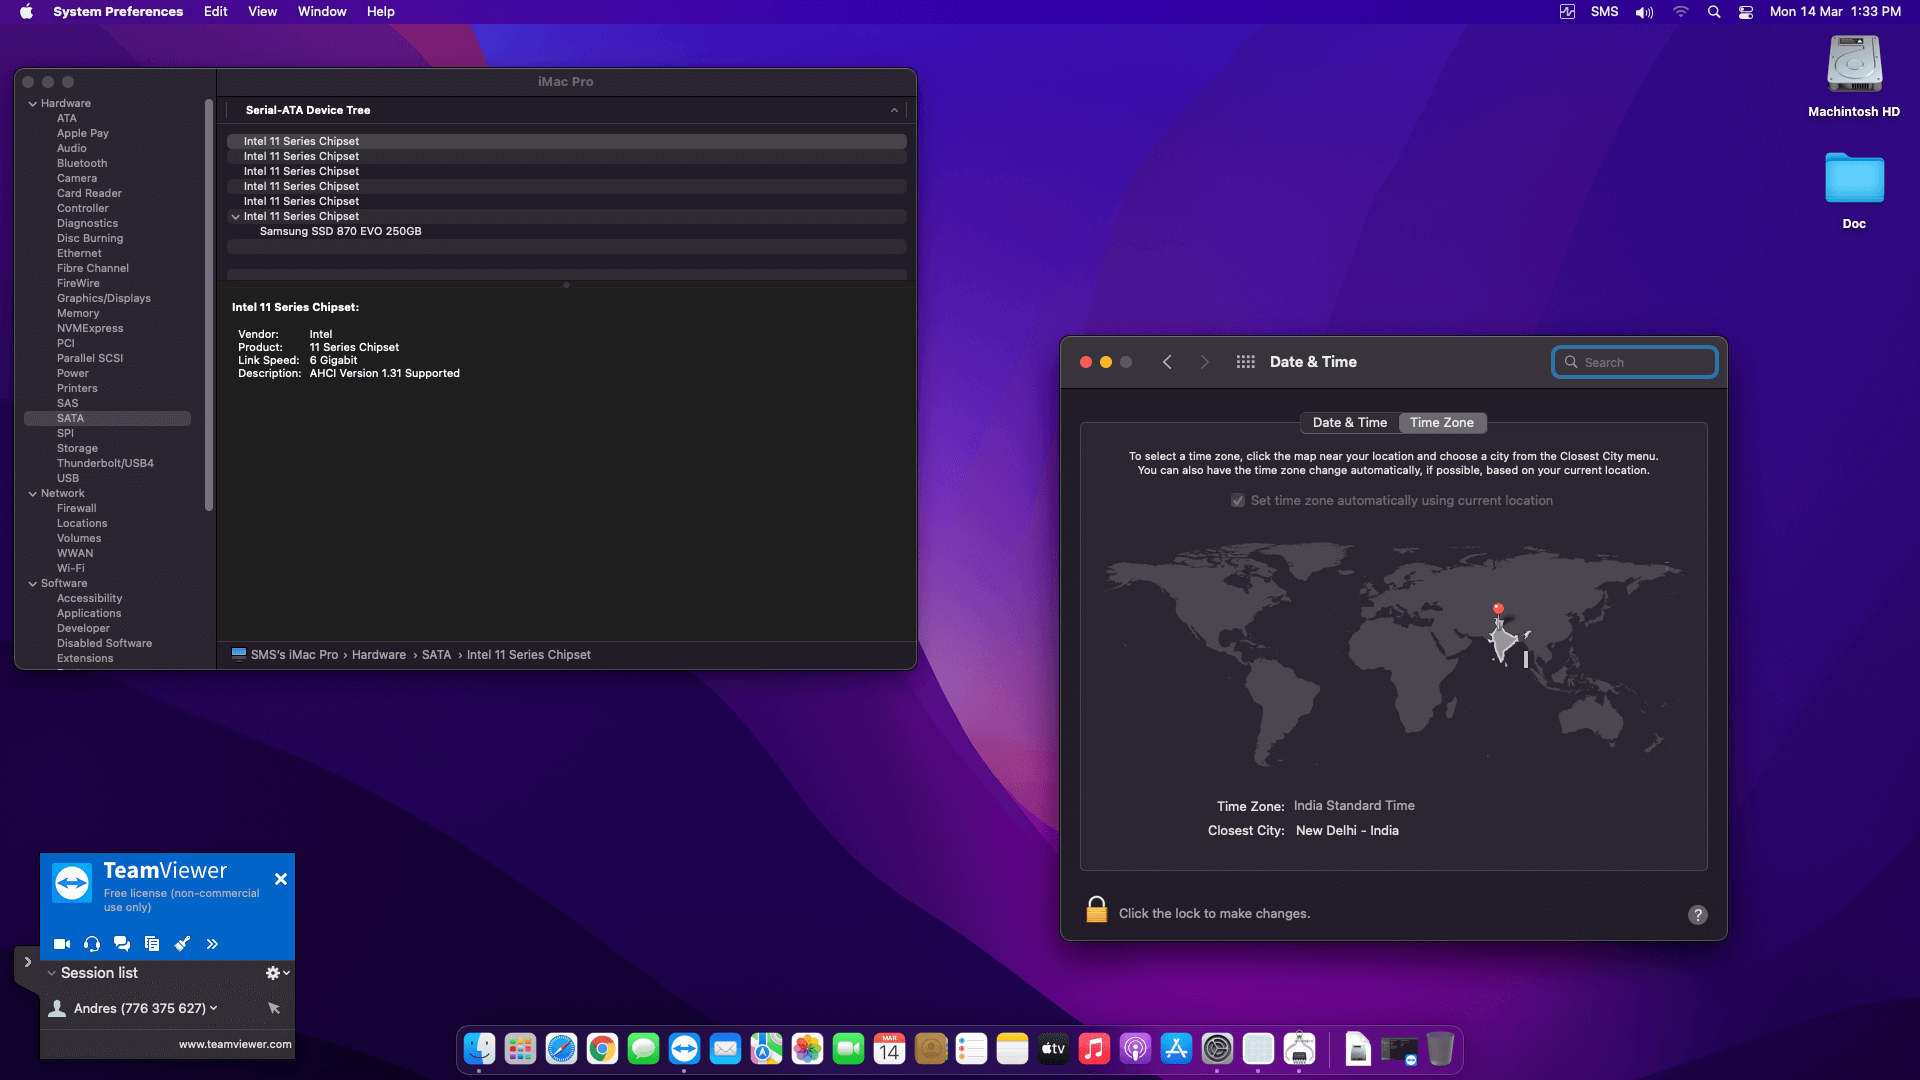Open Machintosh HD desktop drive icon

point(1854,66)
